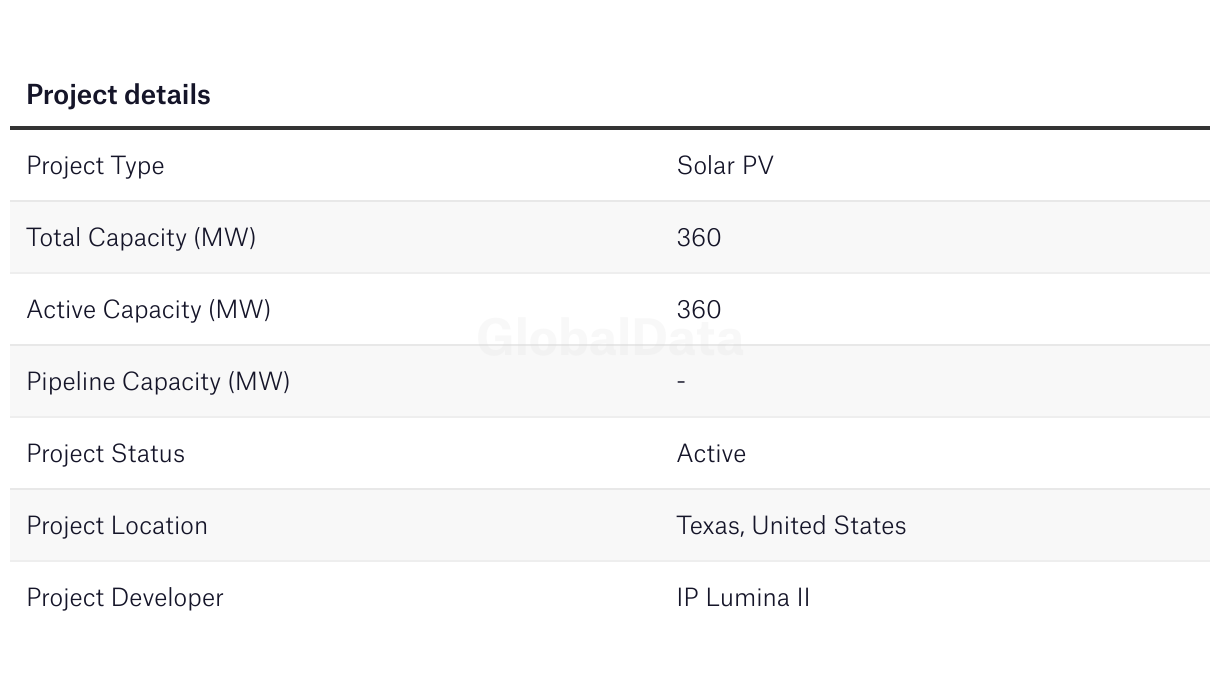This screenshot has height=674, width=1220.
Task: Select the Active Capacity value 360
Action: [x=699, y=309]
